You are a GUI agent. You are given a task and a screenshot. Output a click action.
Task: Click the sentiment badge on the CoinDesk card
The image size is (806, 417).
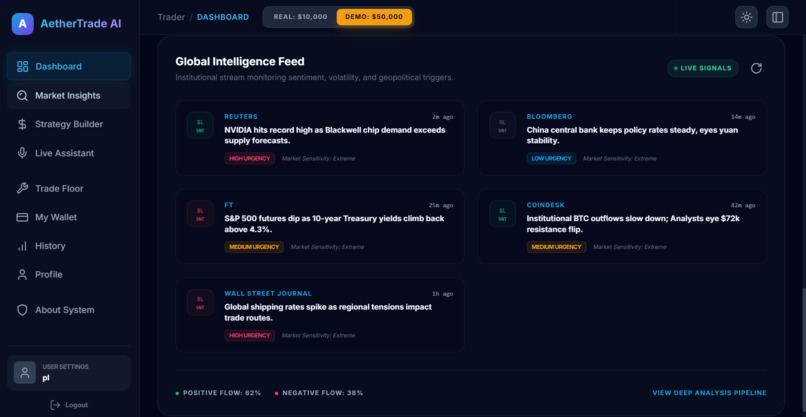pos(502,214)
